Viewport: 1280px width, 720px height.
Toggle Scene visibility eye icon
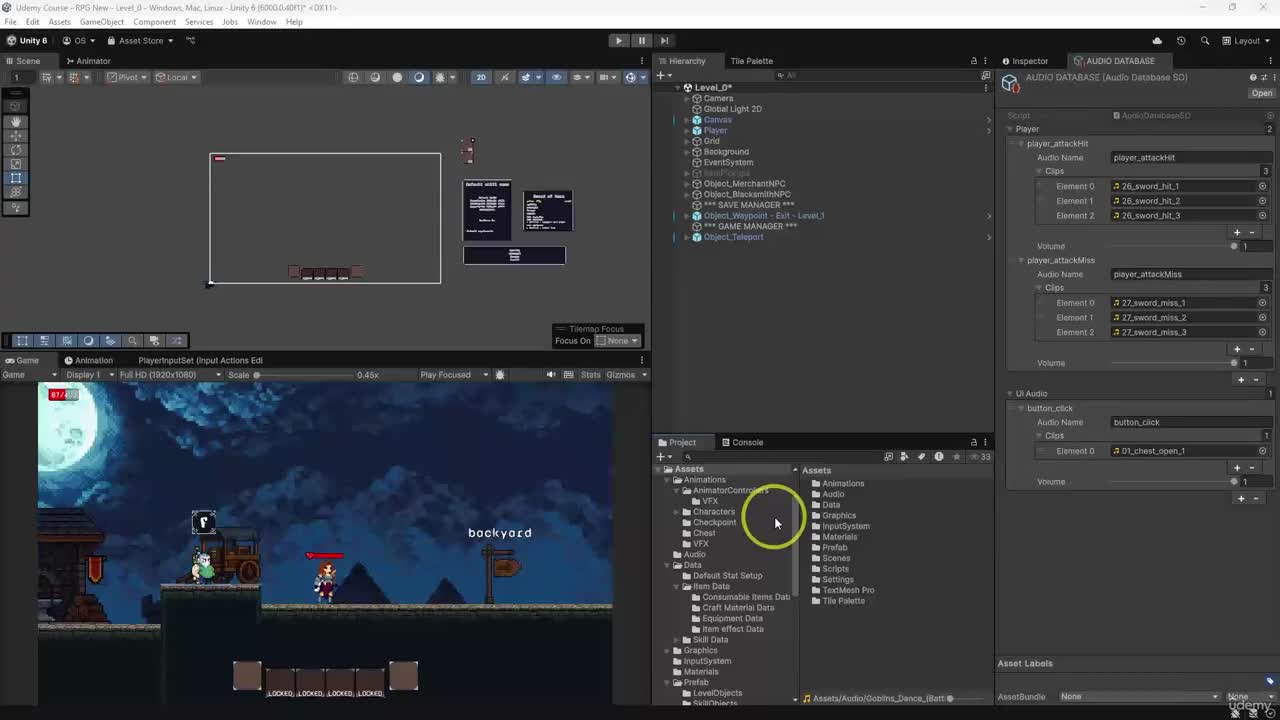[557, 77]
